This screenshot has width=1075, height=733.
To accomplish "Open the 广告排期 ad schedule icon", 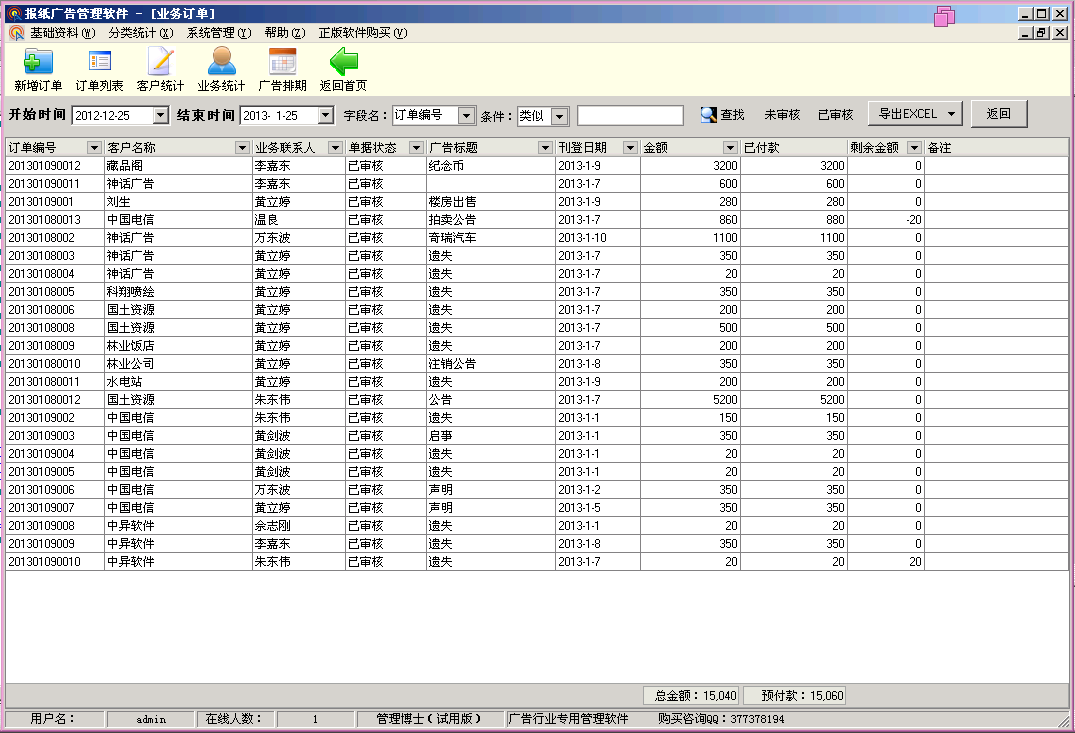I will click(x=282, y=63).
